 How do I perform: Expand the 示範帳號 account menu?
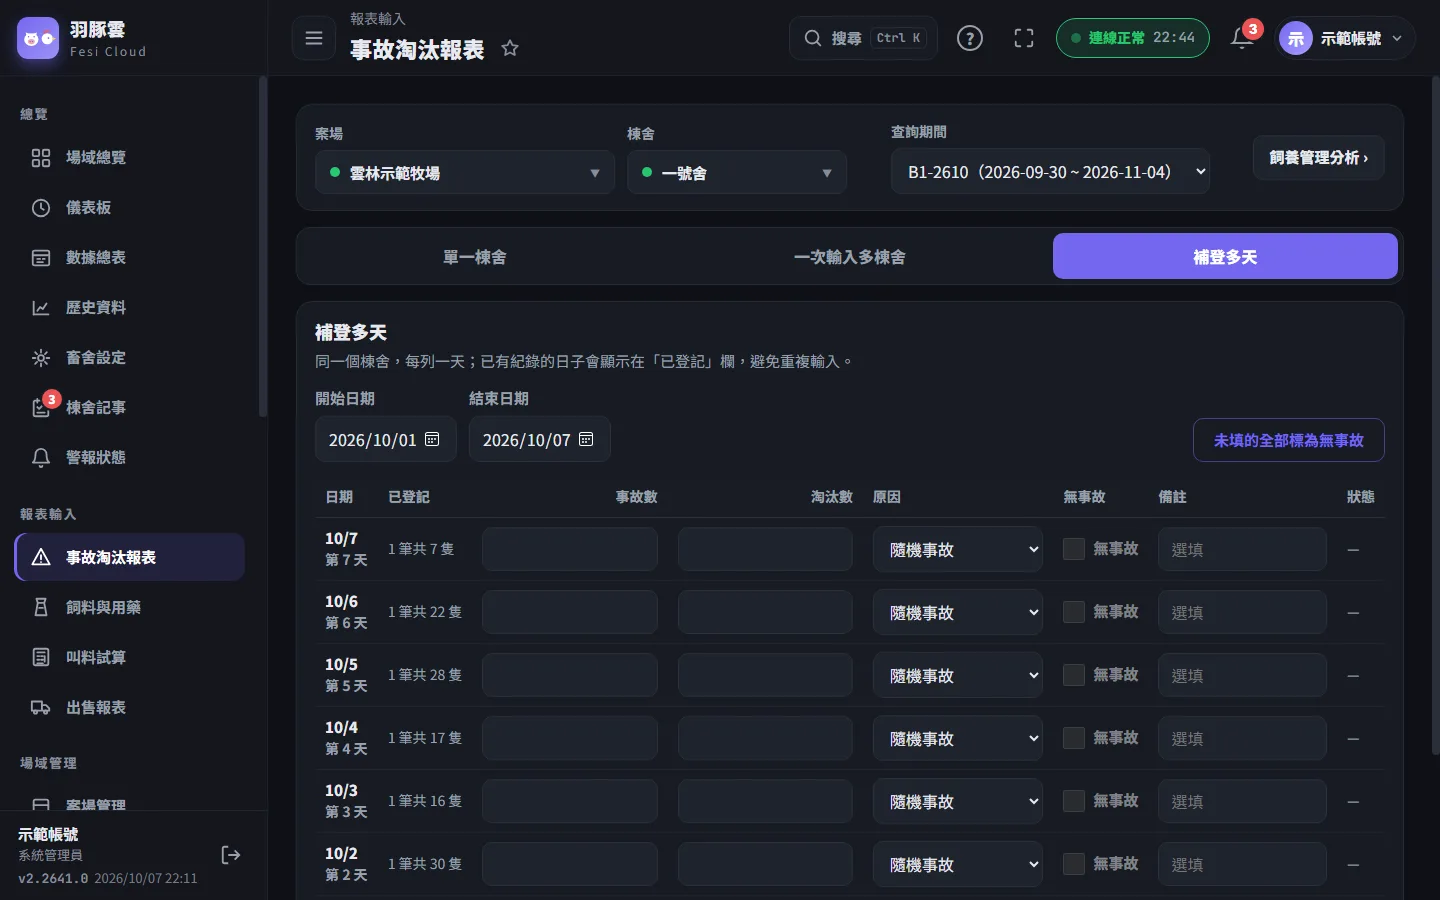1346,38
